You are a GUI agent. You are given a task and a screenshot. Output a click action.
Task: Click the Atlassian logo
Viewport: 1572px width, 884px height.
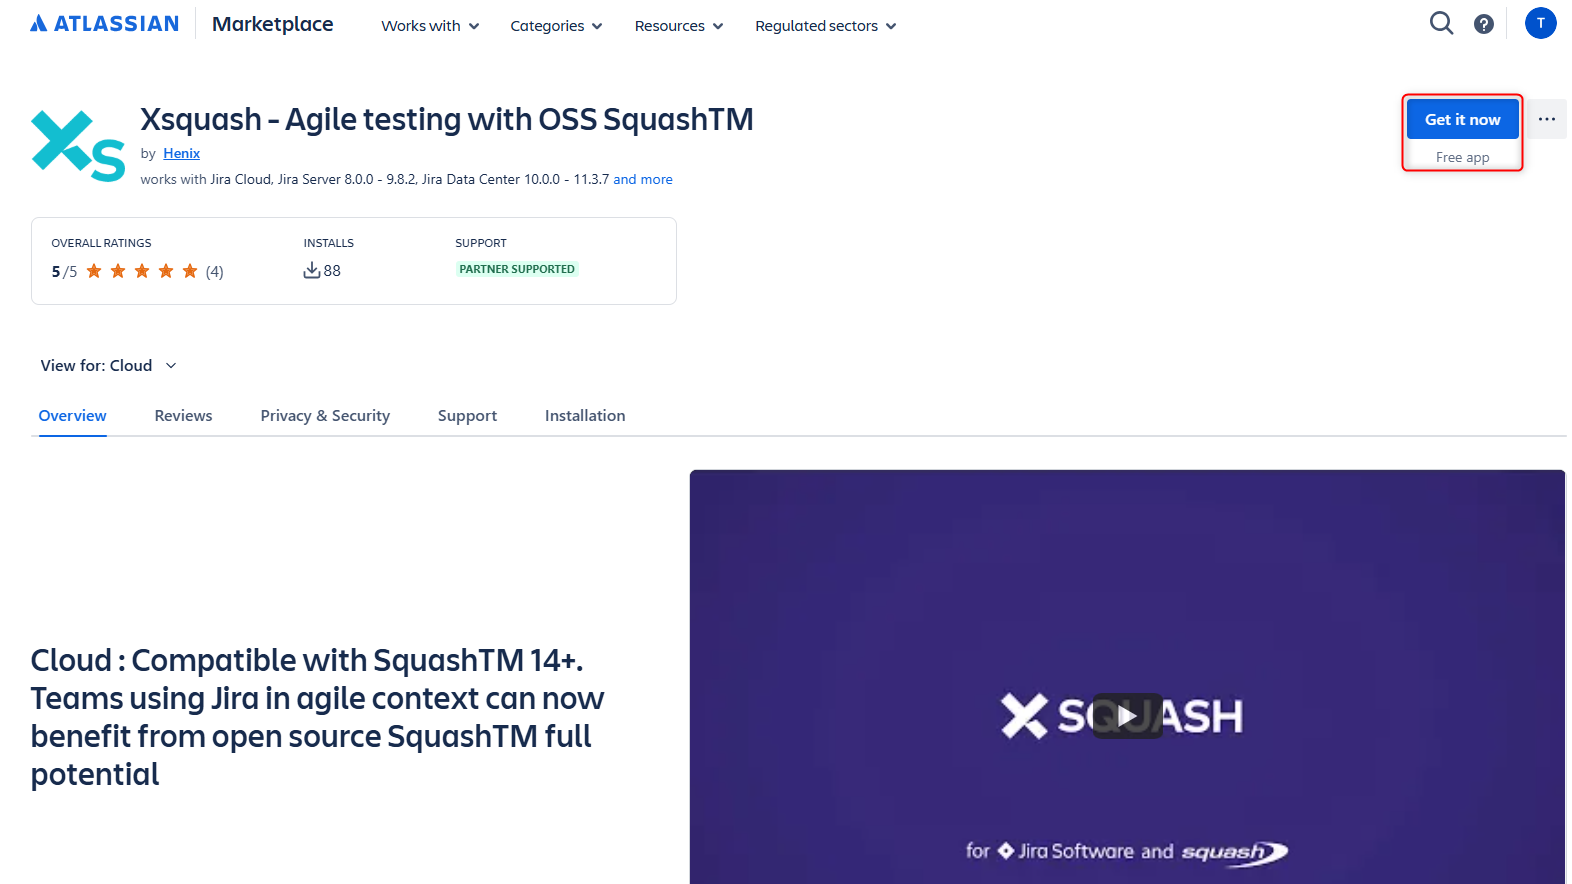[x=104, y=24]
